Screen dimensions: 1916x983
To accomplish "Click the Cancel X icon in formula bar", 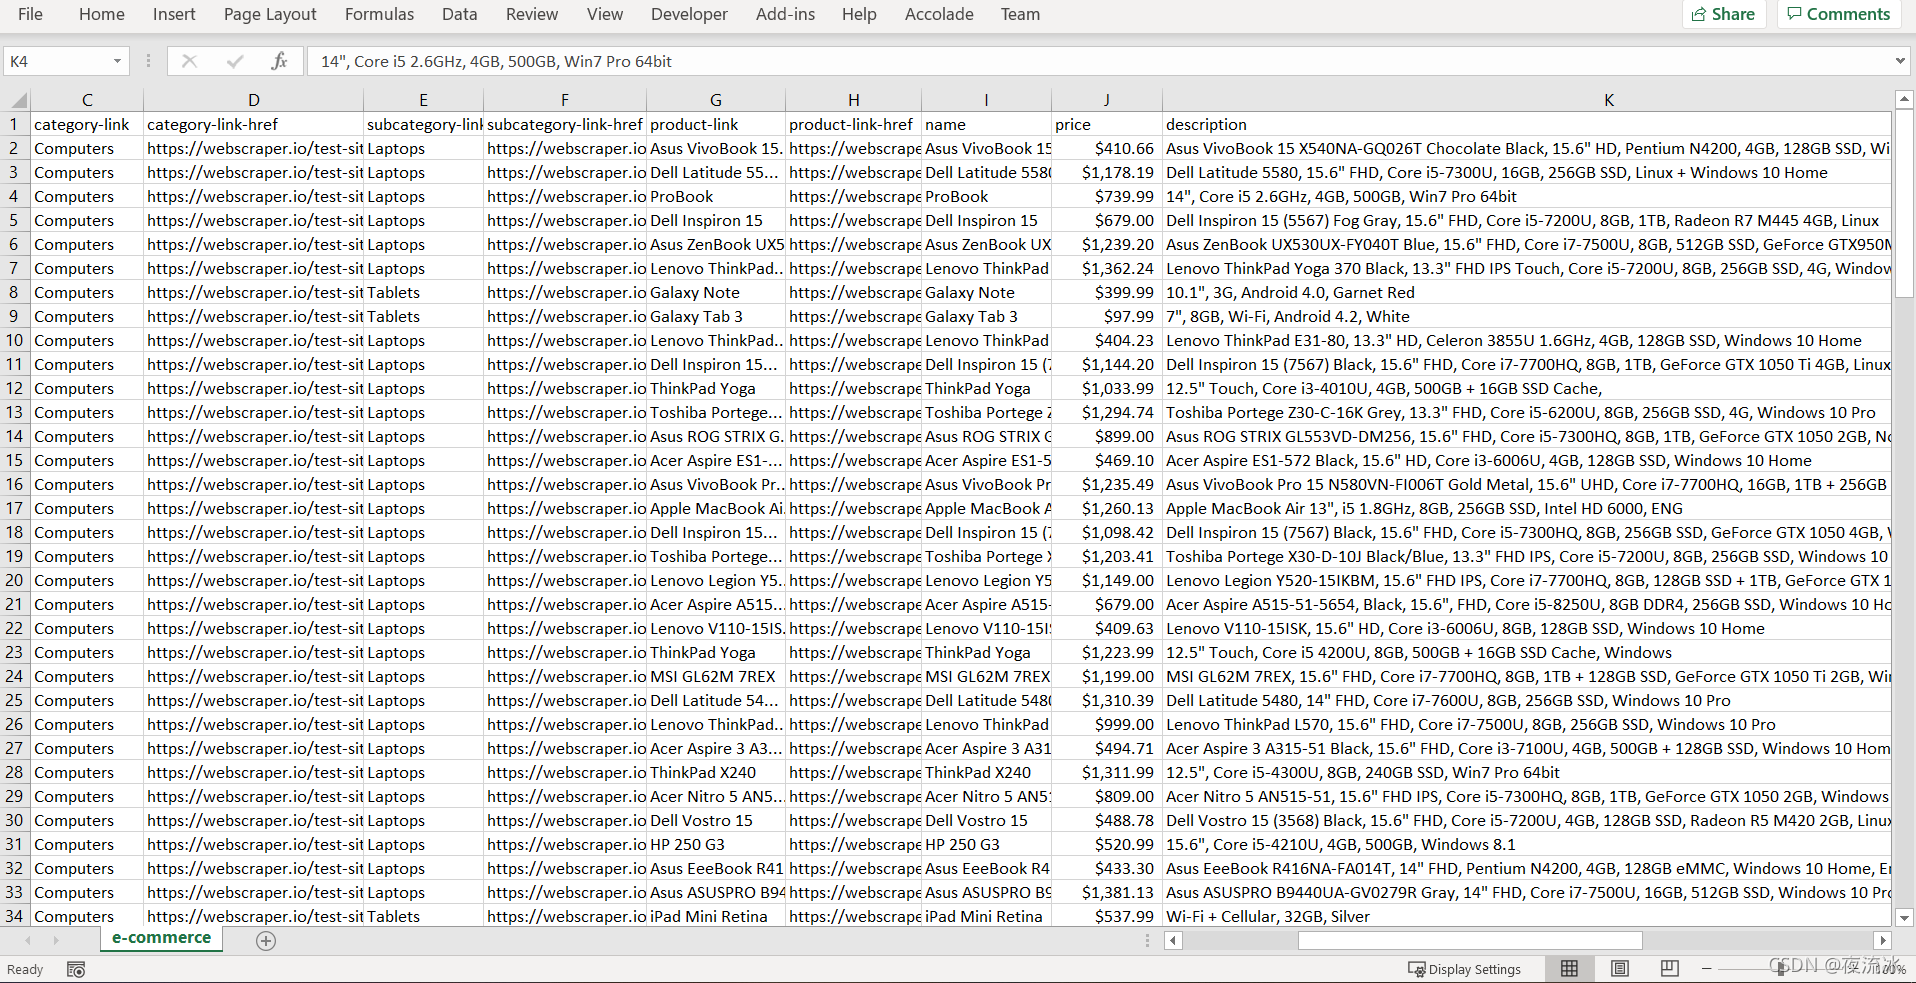I will 189,61.
